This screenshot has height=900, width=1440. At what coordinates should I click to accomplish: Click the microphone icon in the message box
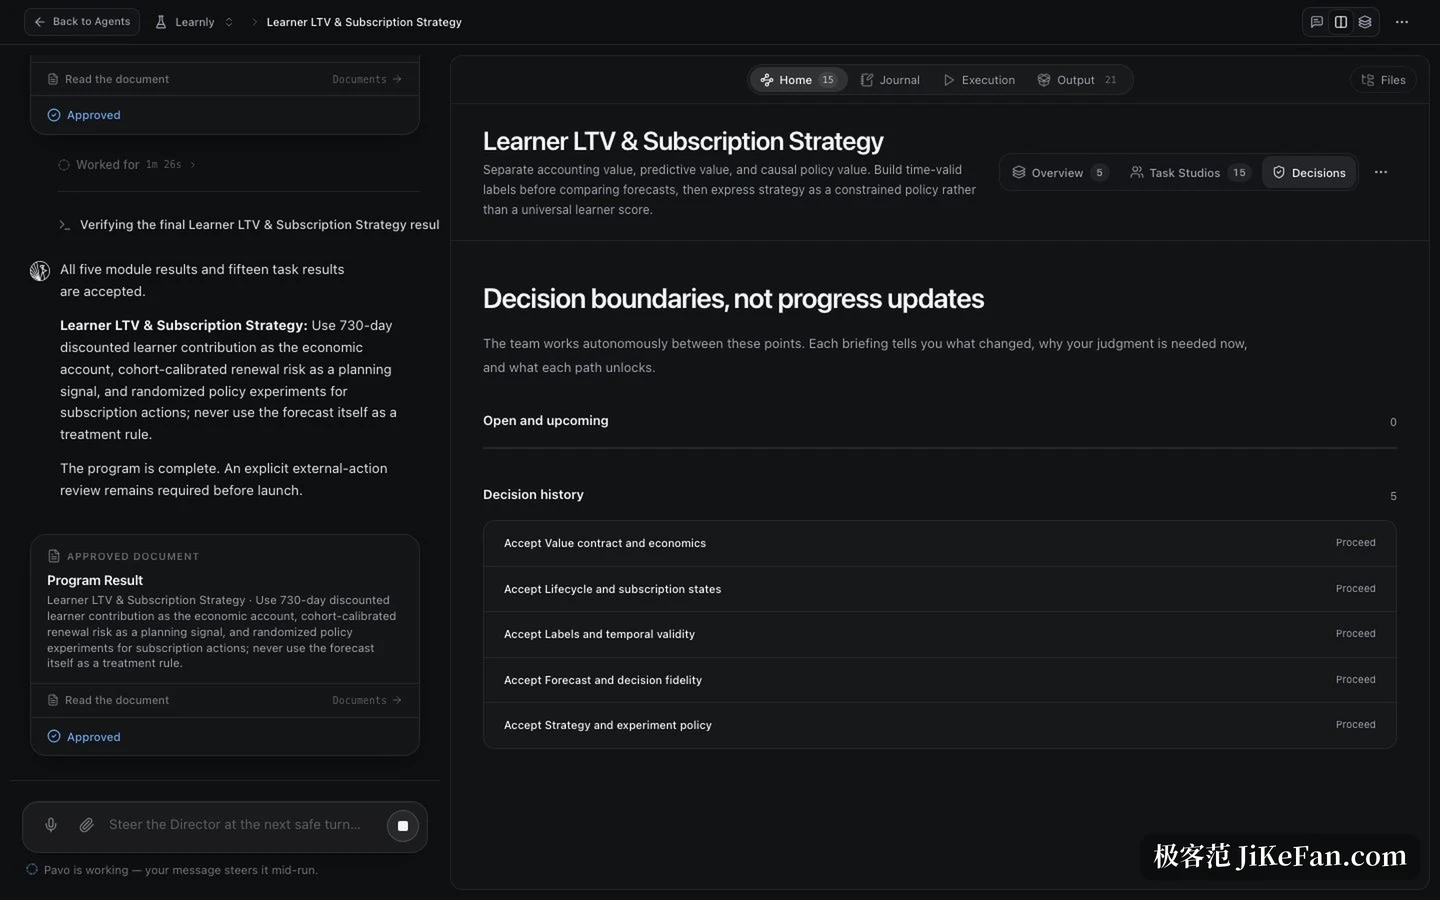pyautogui.click(x=51, y=825)
